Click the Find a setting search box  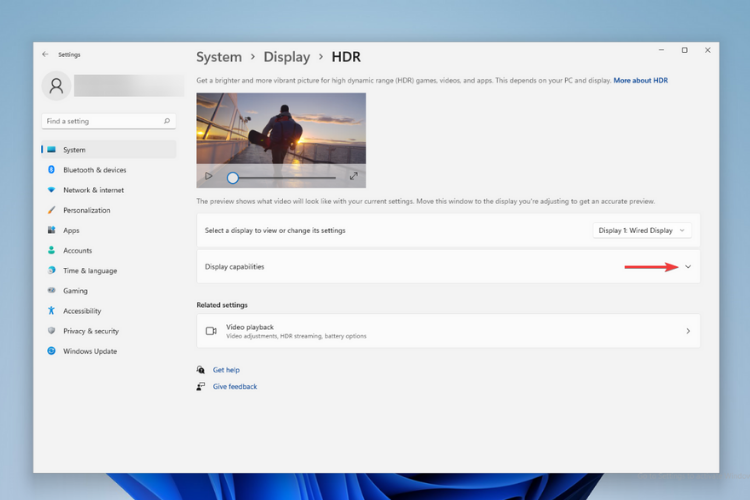102,121
